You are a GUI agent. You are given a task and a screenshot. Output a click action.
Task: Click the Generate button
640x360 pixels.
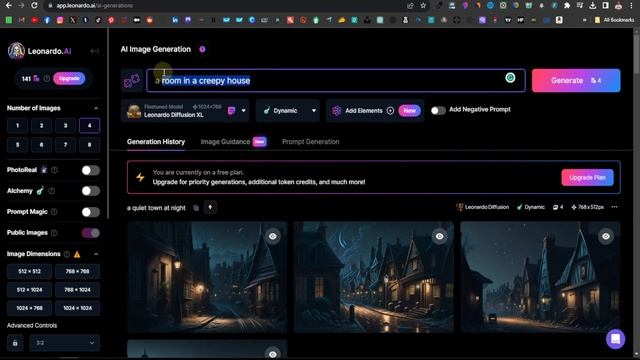pos(576,80)
